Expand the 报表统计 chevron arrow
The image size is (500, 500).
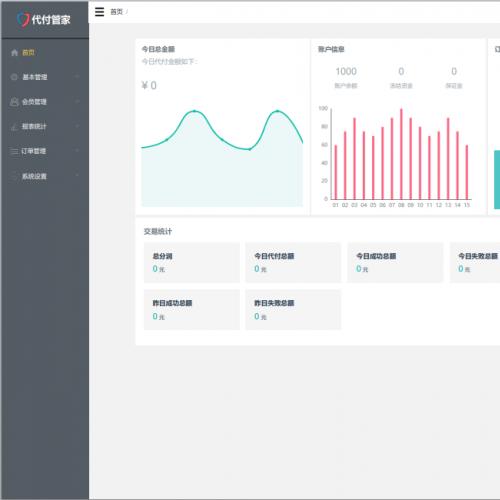pyautogui.click(x=77, y=126)
